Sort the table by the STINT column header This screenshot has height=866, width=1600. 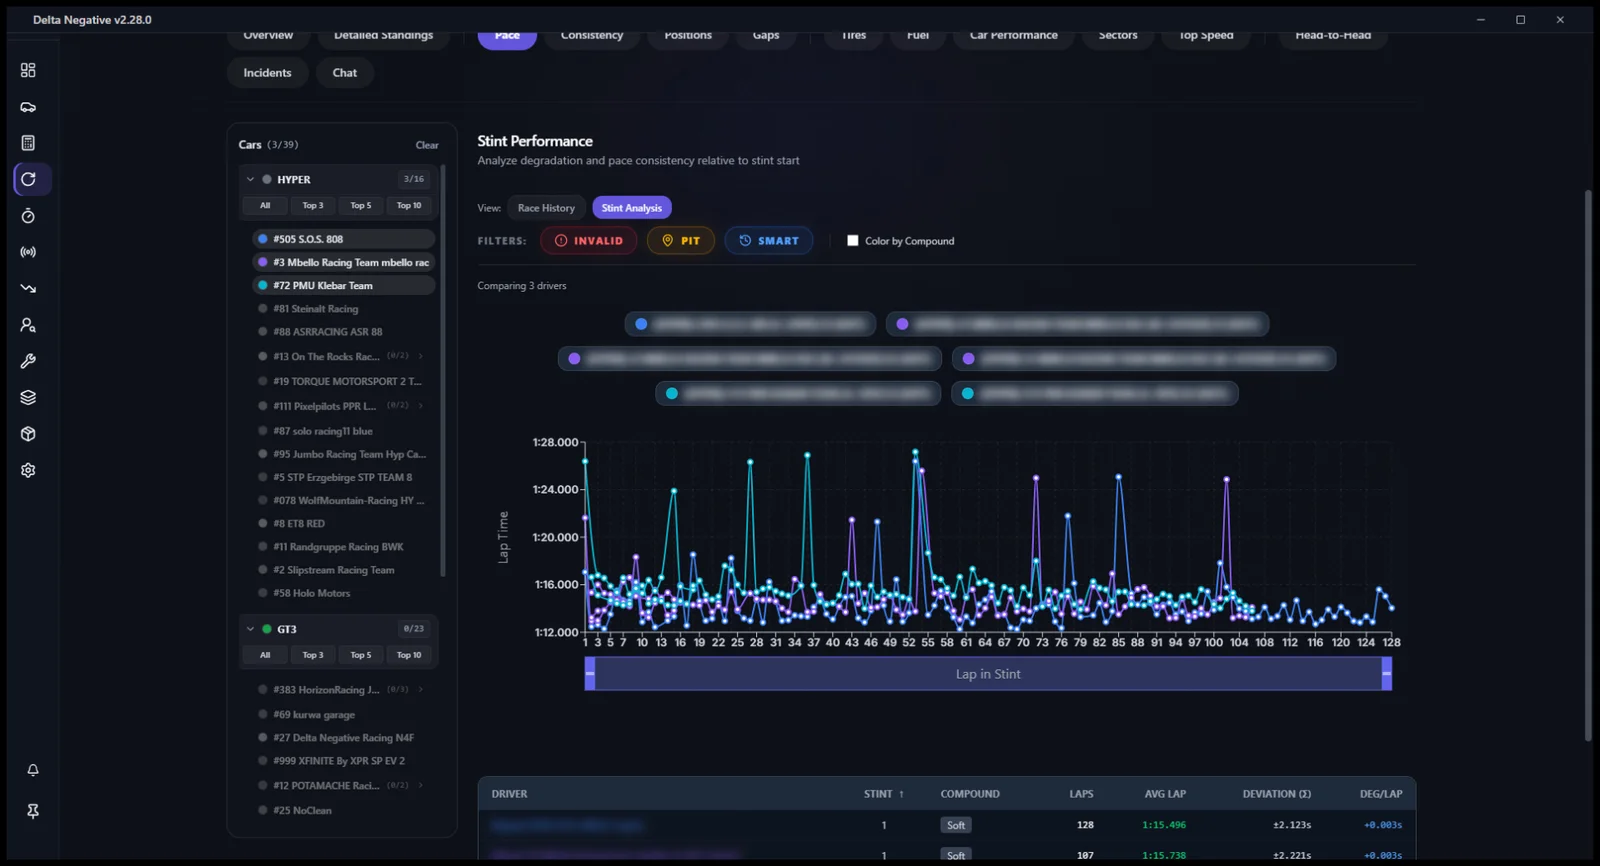[884, 794]
